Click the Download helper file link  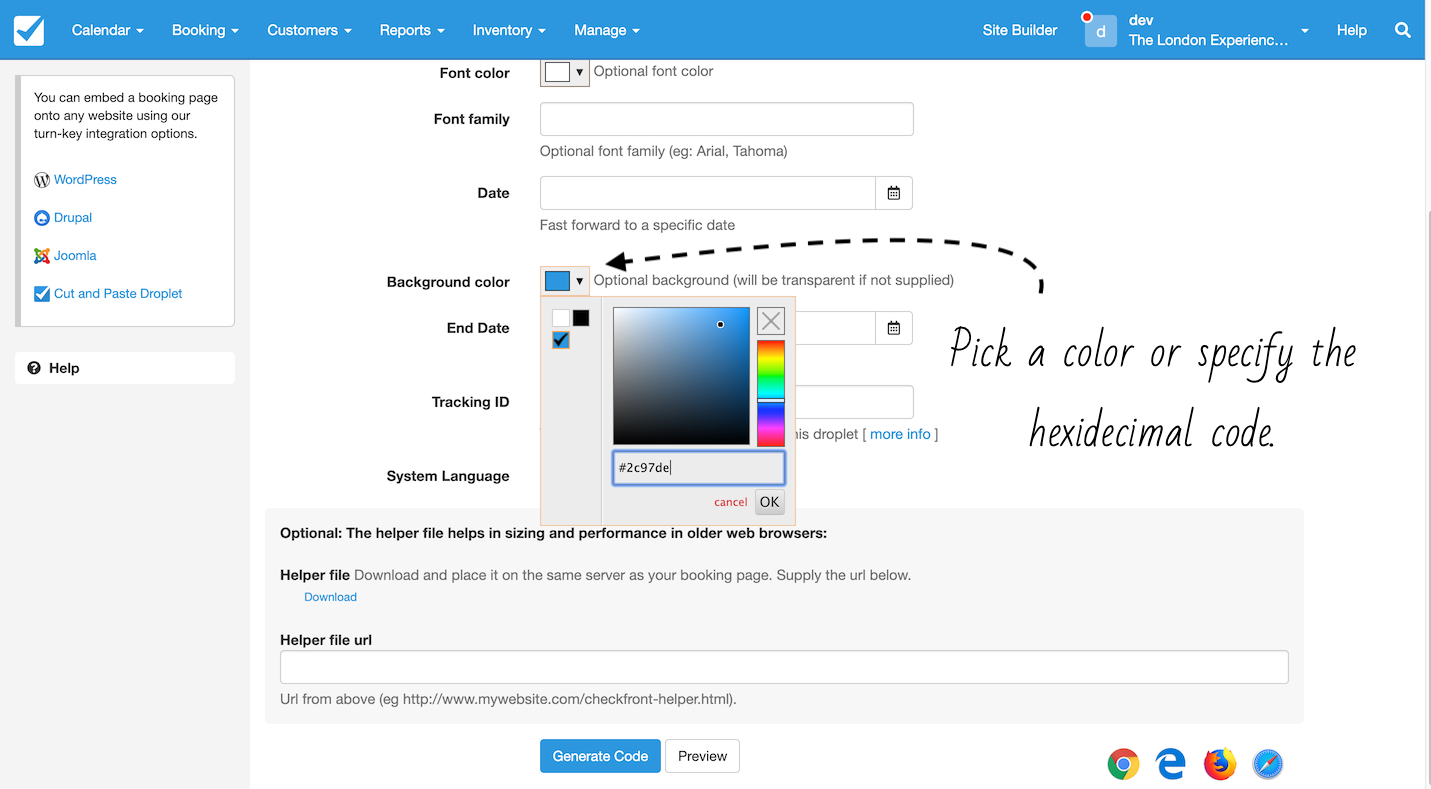click(330, 597)
